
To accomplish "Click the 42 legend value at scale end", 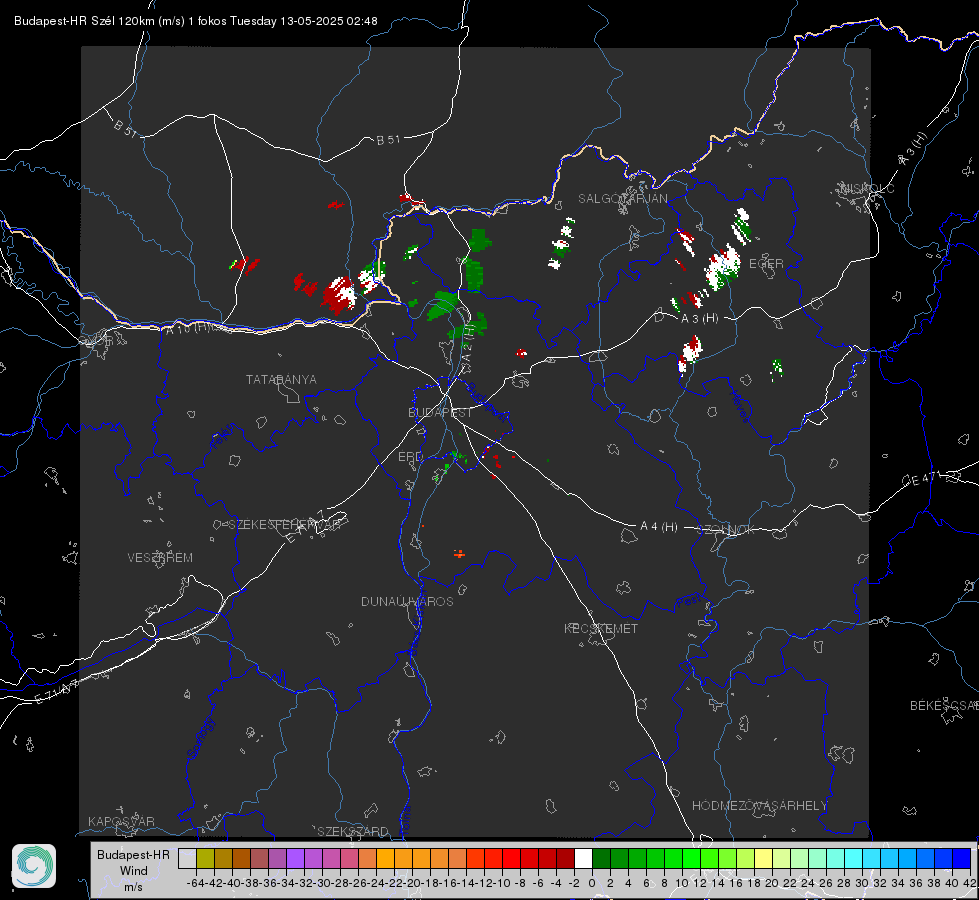I will (x=969, y=883).
